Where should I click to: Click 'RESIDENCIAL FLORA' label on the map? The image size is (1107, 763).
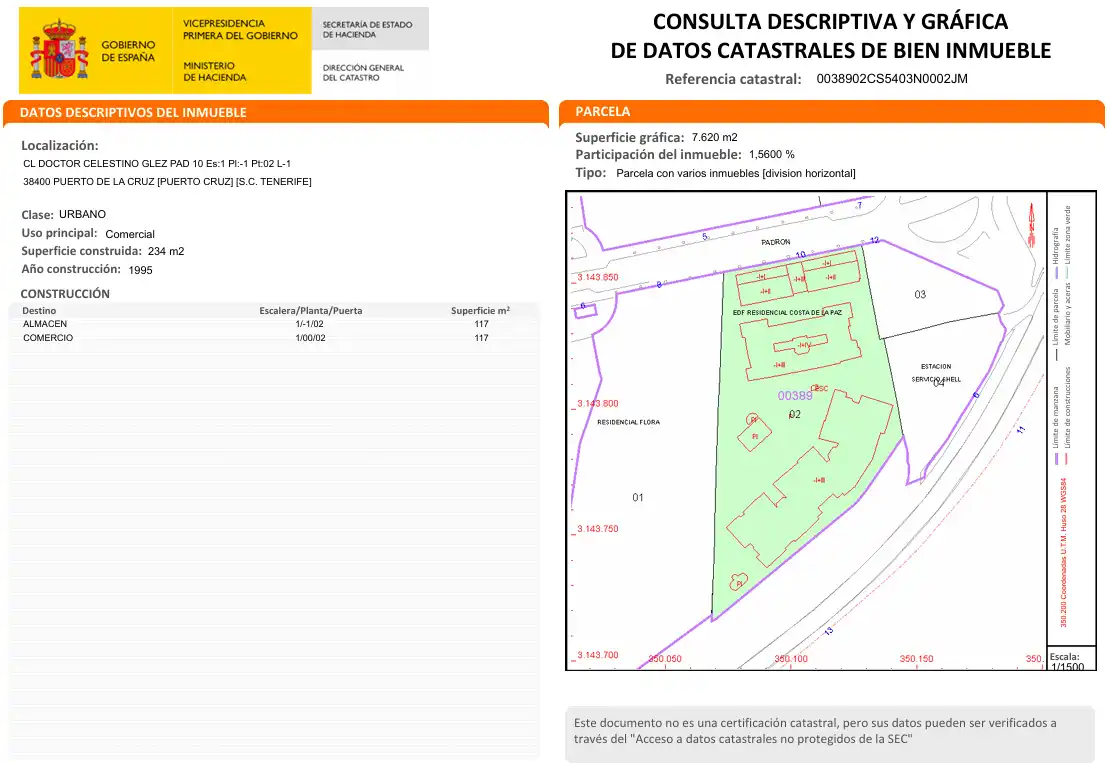click(x=628, y=422)
